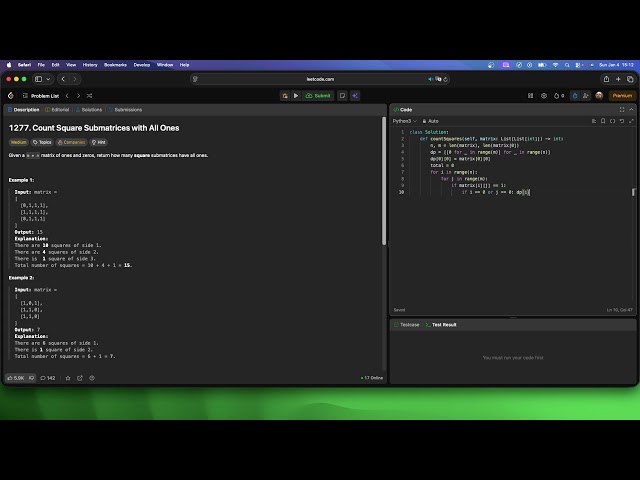Open the Apple menu
Image resolution: width=640 pixels, height=480 pixels.
pyautogui.click(x=9, y=65)
